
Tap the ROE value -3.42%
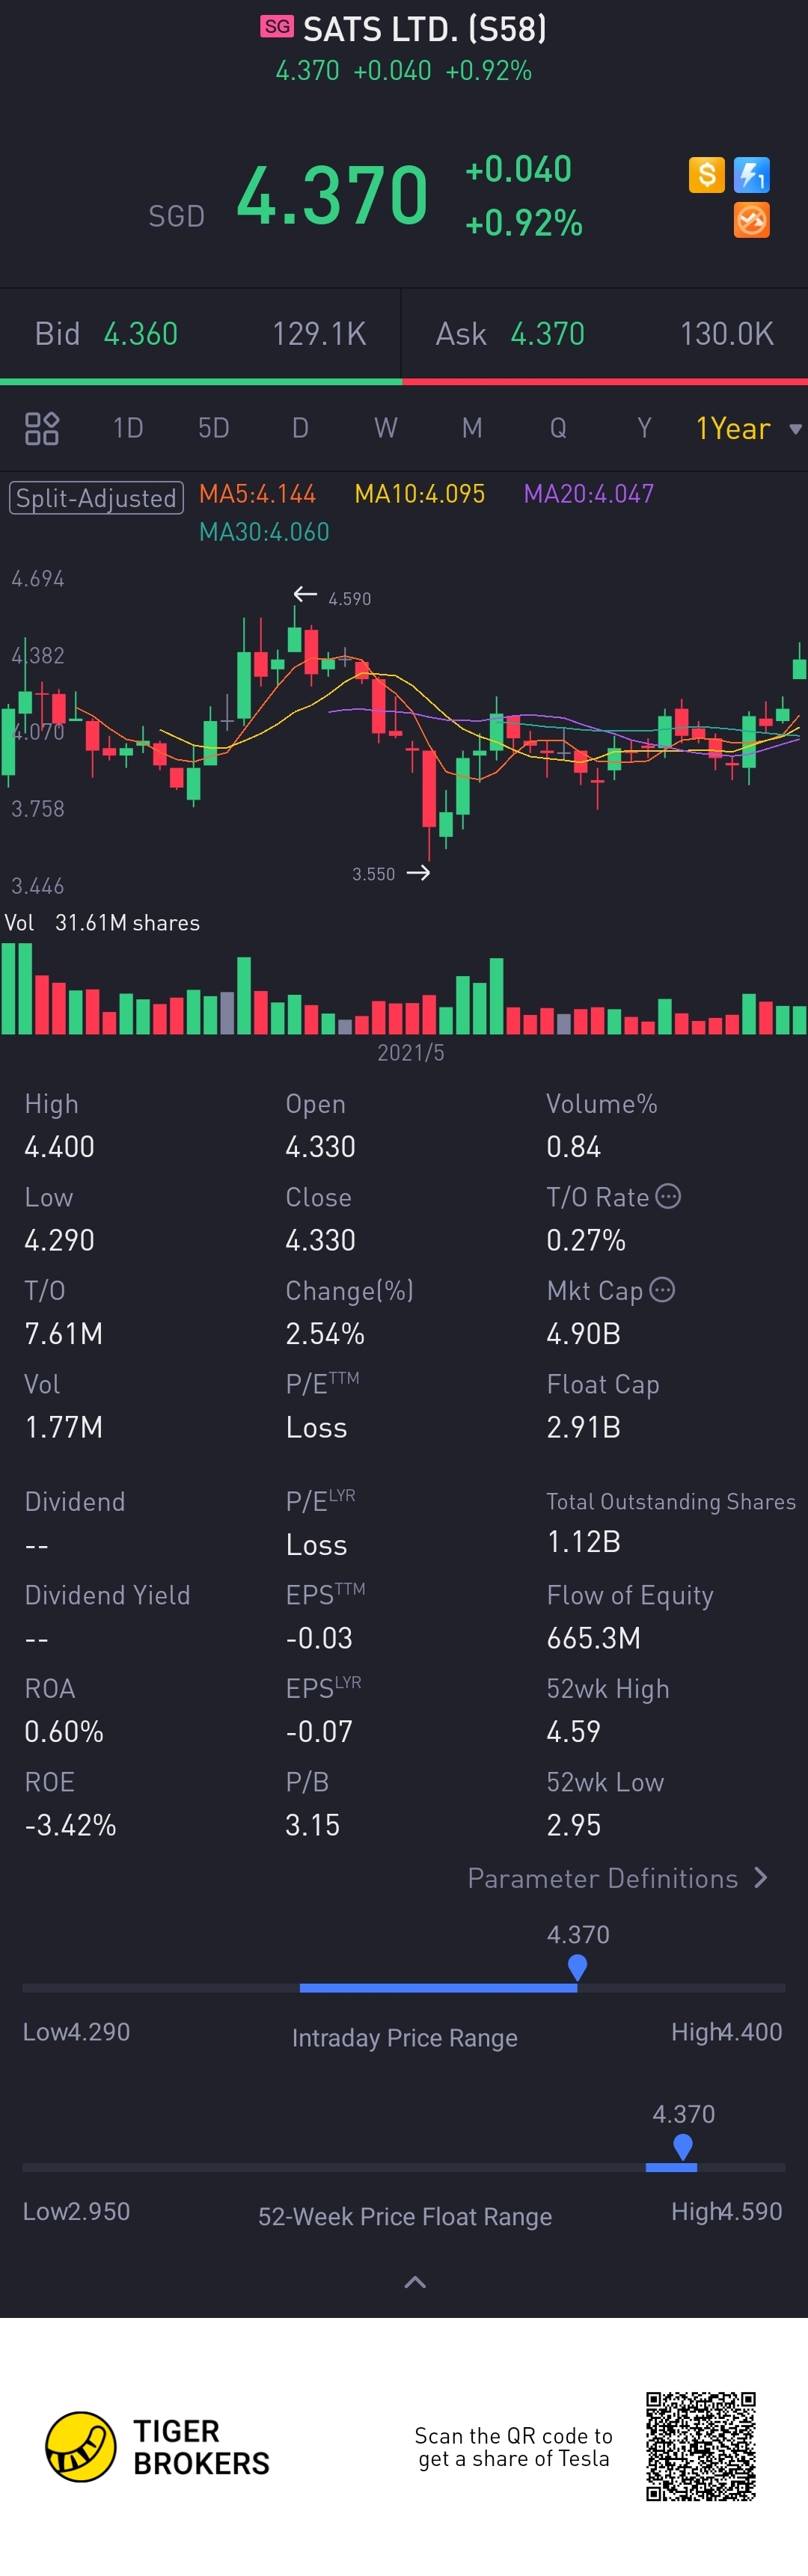(x=70, y=1825)
